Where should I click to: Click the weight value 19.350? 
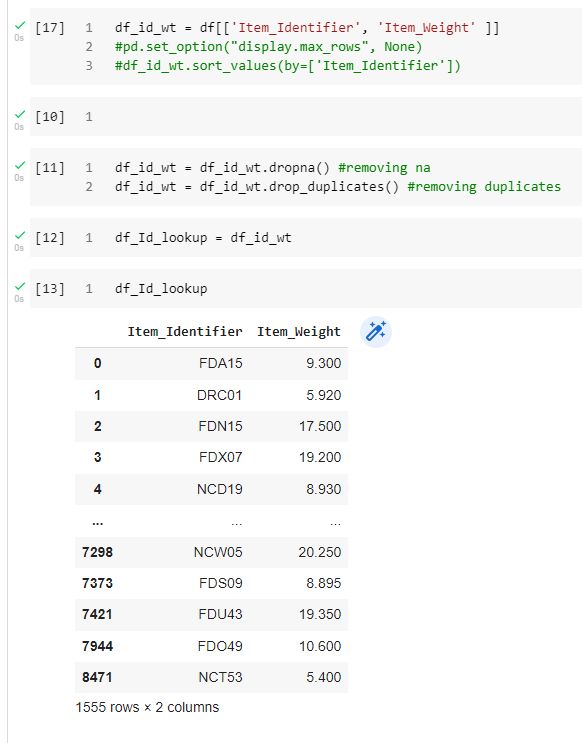320,614
